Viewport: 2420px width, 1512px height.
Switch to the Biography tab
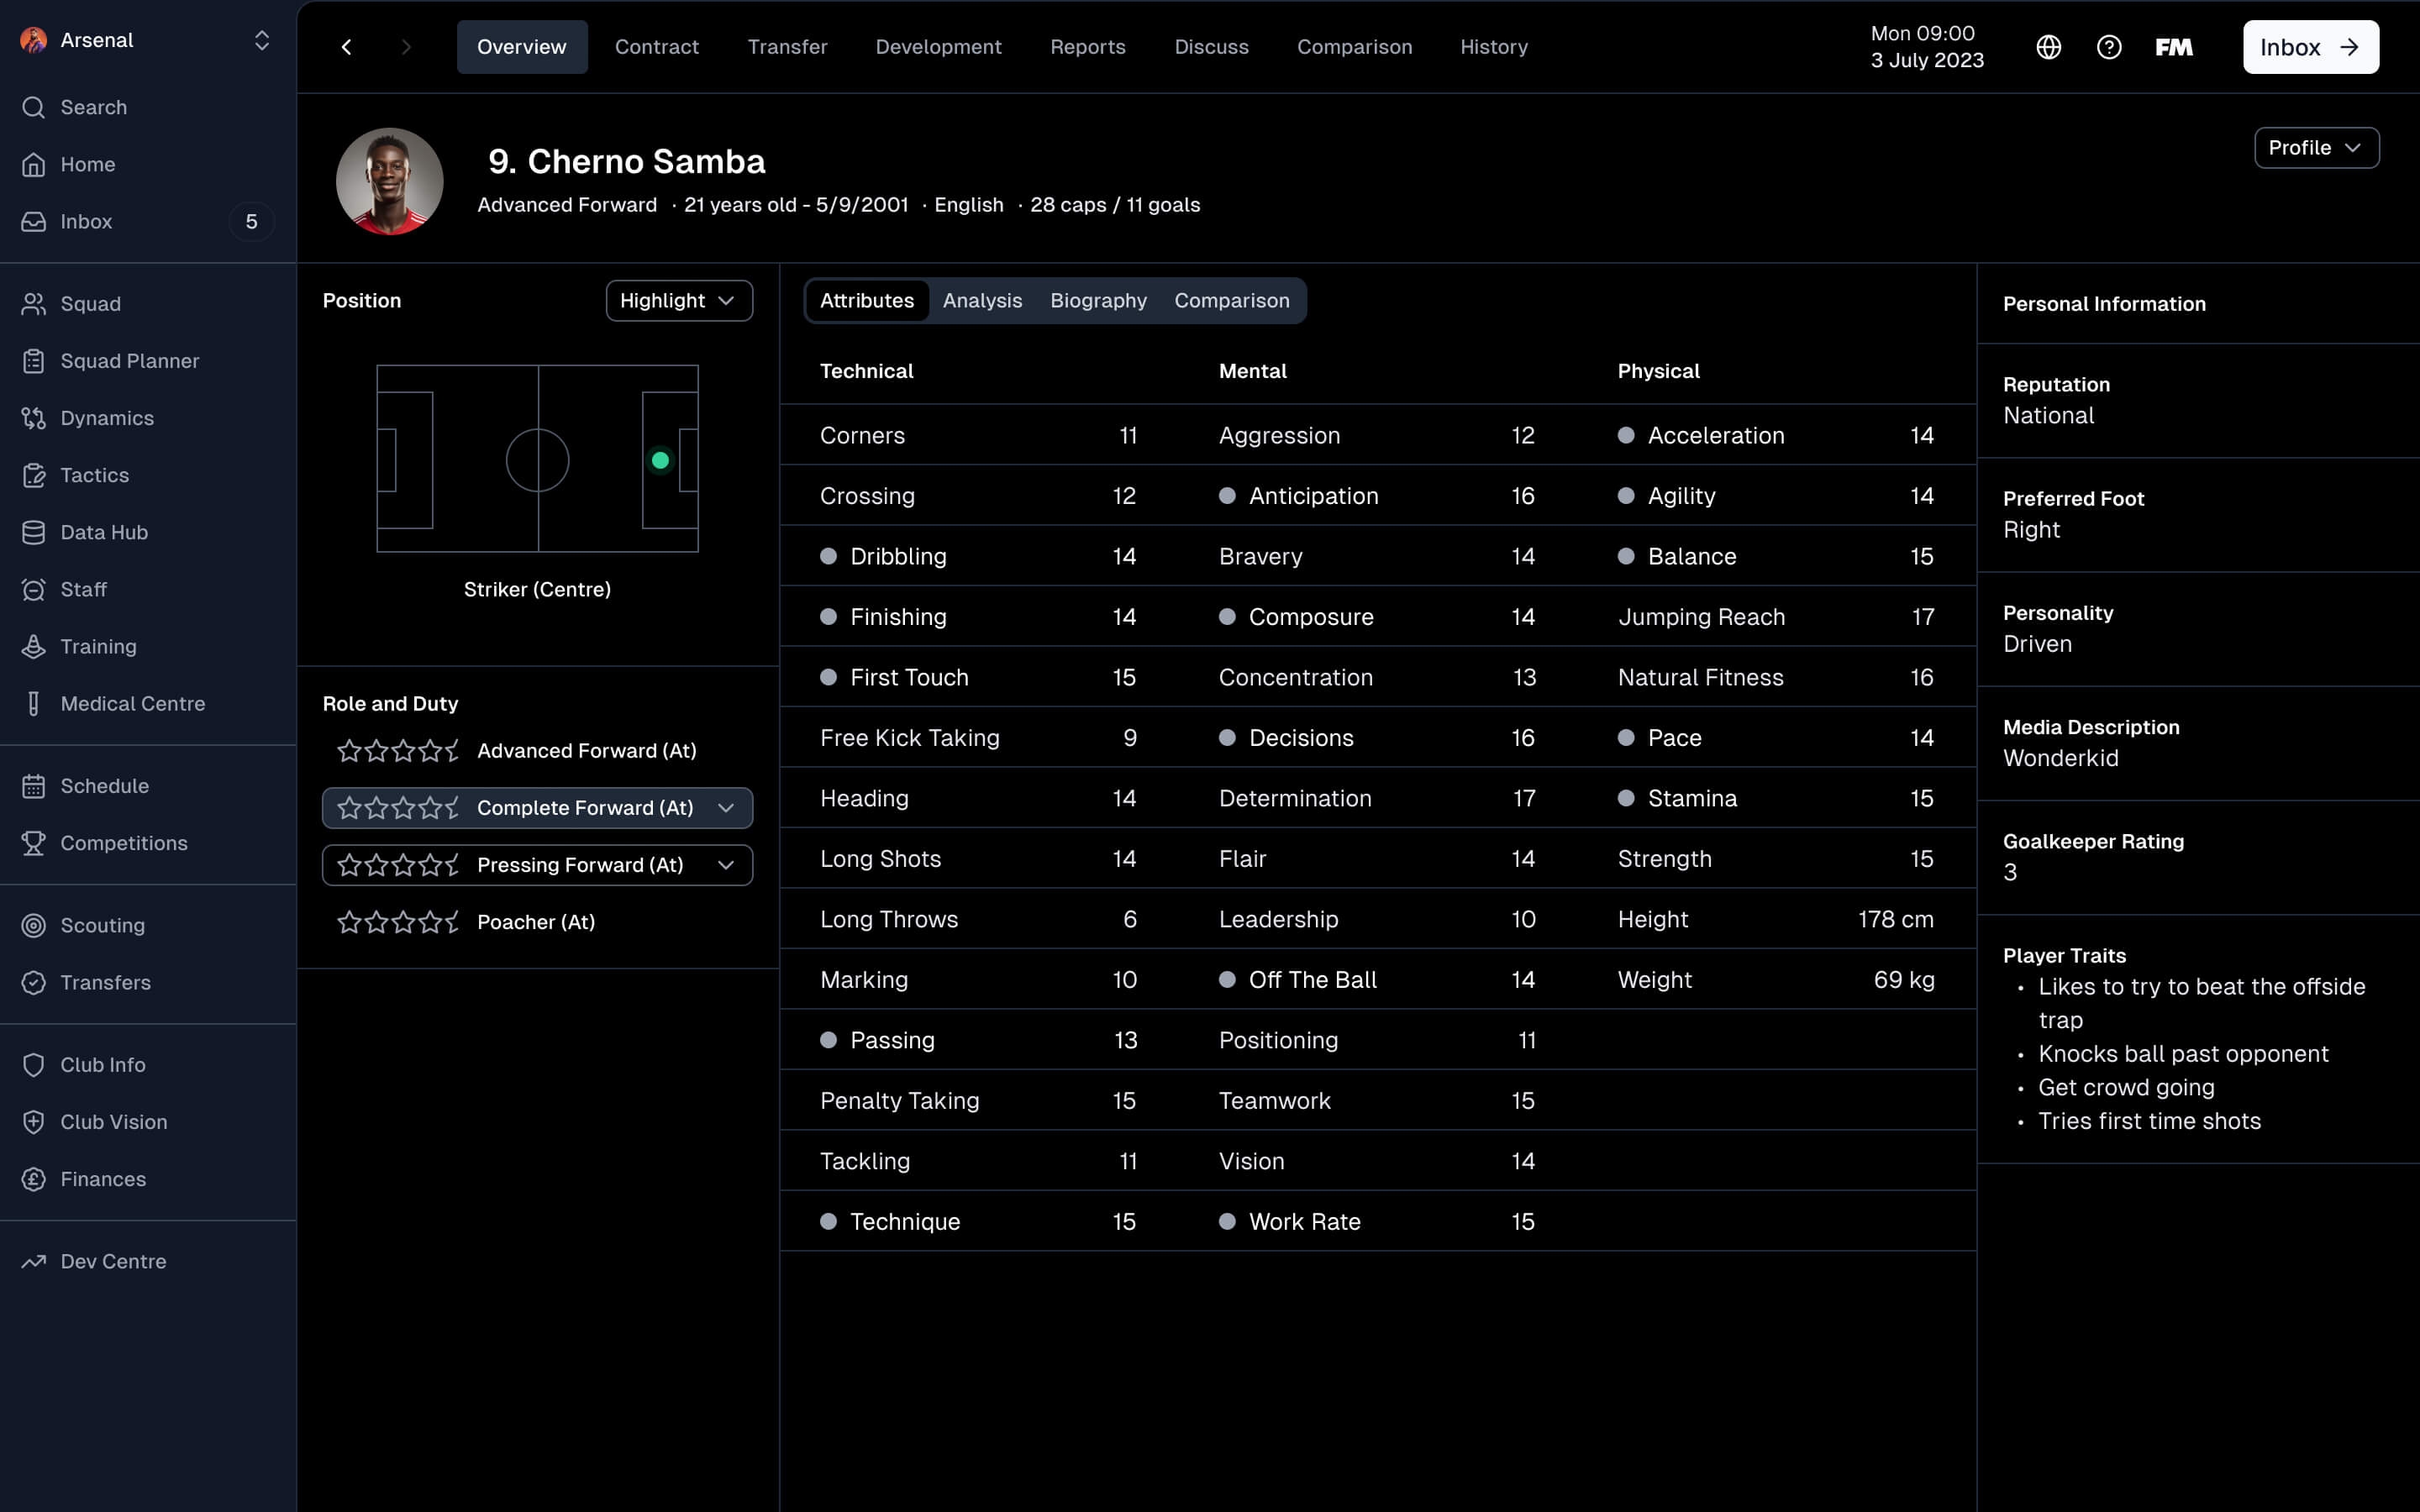pyautogui.click(x=1097, y=300)
